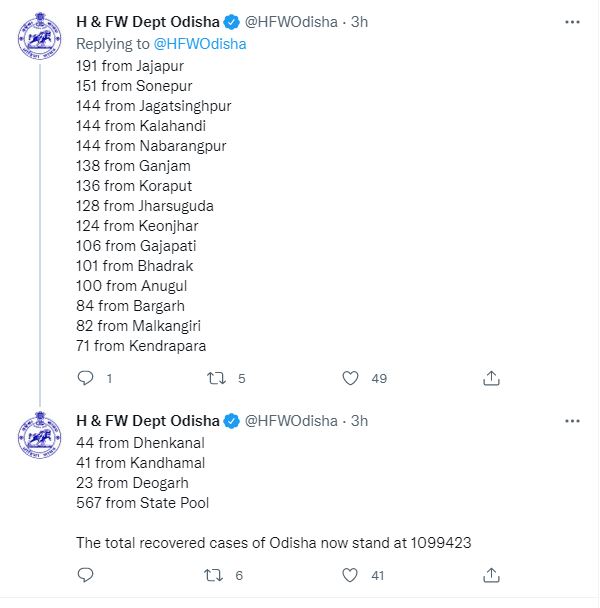Image resolution: width=600 pixels, height=608 pixels.
Task: Open the second tweet's 3h timestamp
Action: 359,421
